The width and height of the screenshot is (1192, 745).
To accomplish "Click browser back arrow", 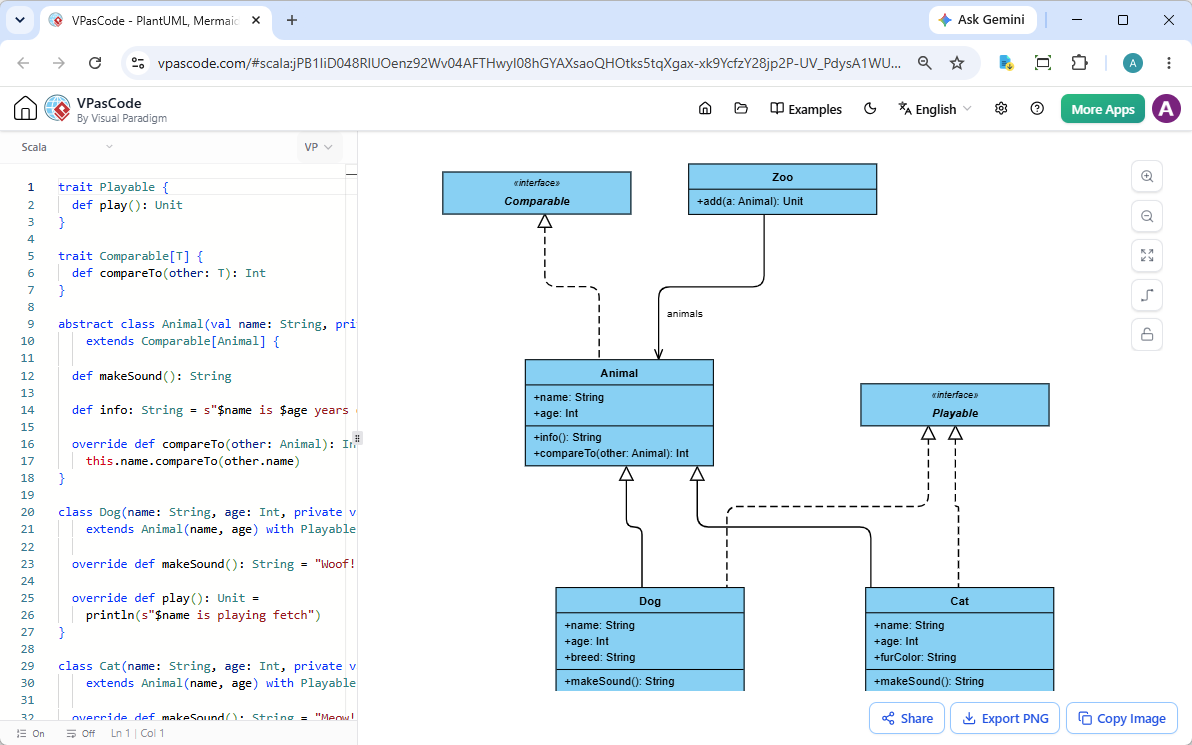I will [x=24, y=63].
